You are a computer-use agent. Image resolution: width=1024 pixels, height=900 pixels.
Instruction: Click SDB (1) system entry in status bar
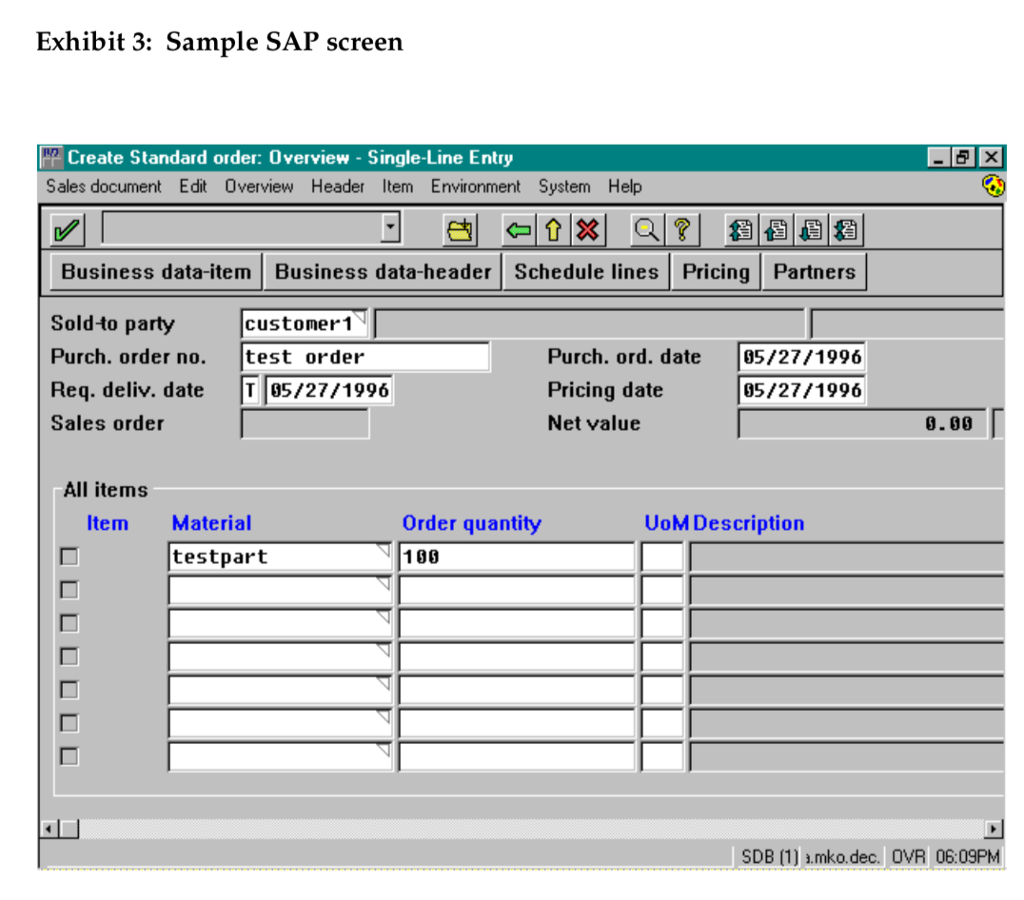pos(769,856)
